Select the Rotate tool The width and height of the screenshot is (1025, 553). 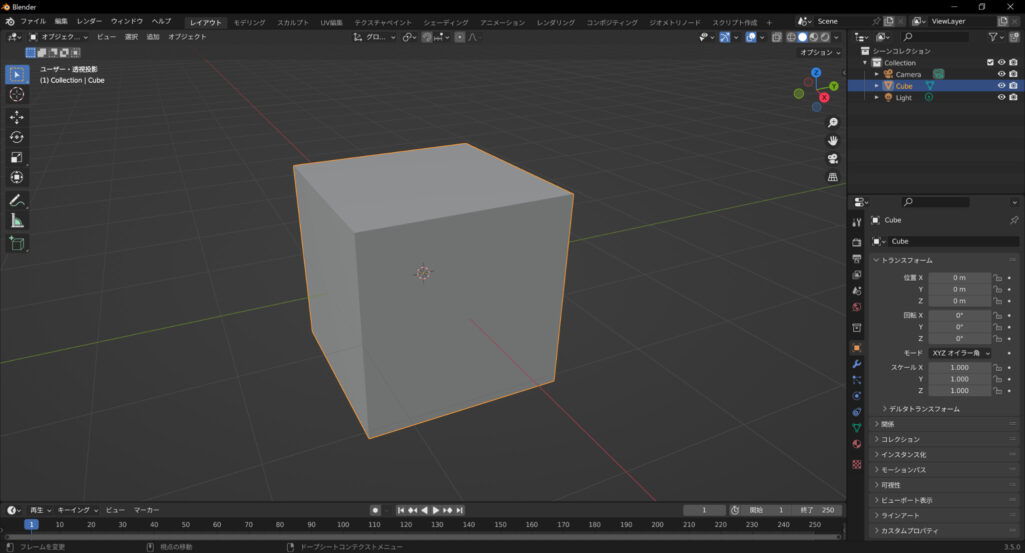coord(17,137)
